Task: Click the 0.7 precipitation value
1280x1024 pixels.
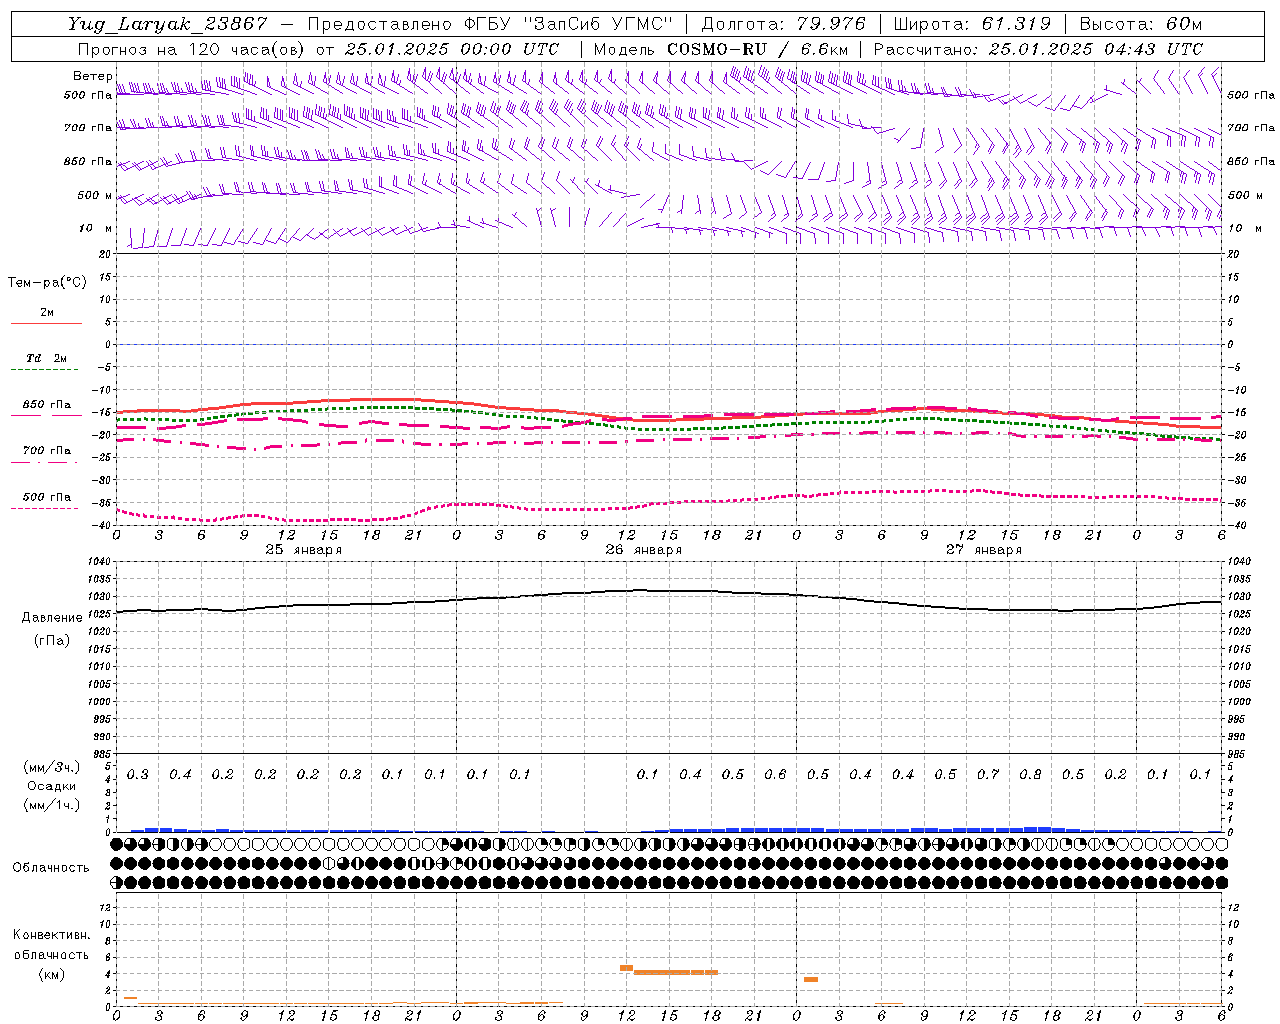Action: tap(988, 775)
